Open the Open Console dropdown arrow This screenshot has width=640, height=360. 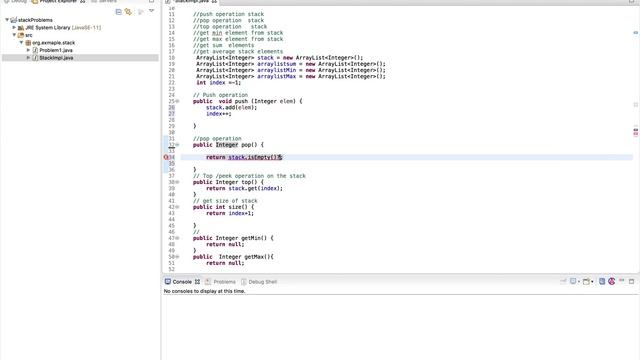coord(592,282)
